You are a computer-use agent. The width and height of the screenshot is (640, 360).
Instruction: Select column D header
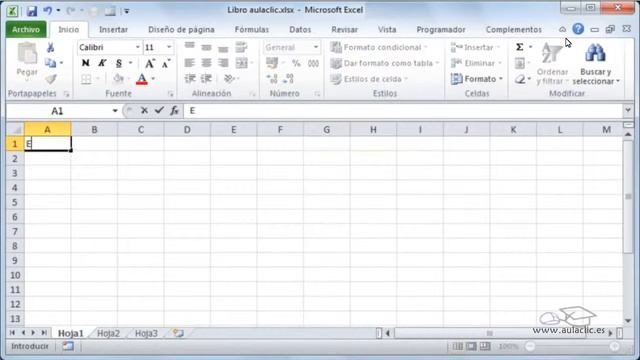point(187,130)
